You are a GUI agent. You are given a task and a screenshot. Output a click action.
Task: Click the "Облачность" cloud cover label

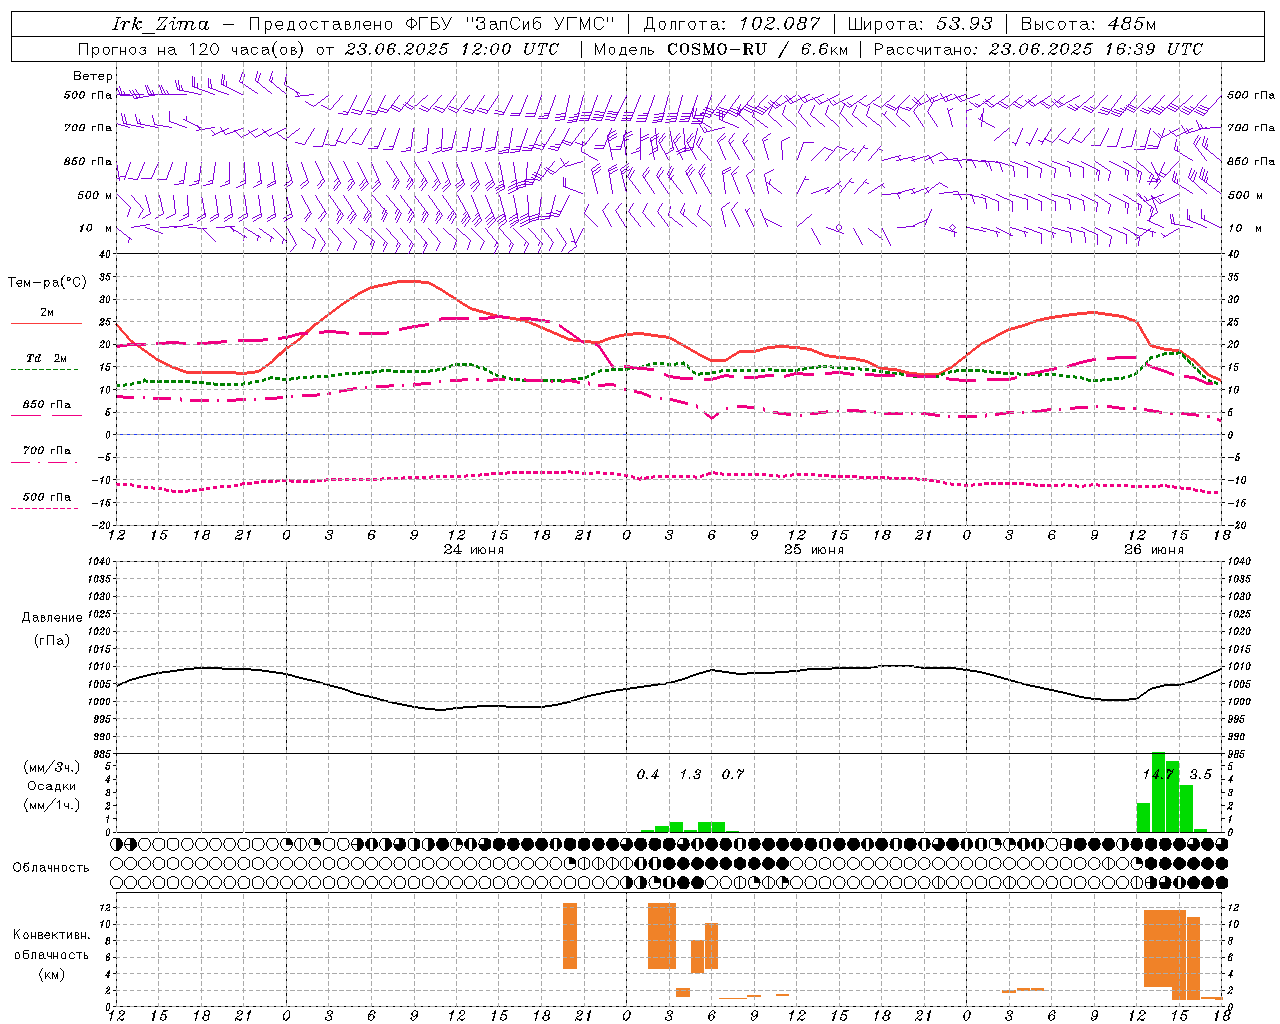(x=51, y=868)
